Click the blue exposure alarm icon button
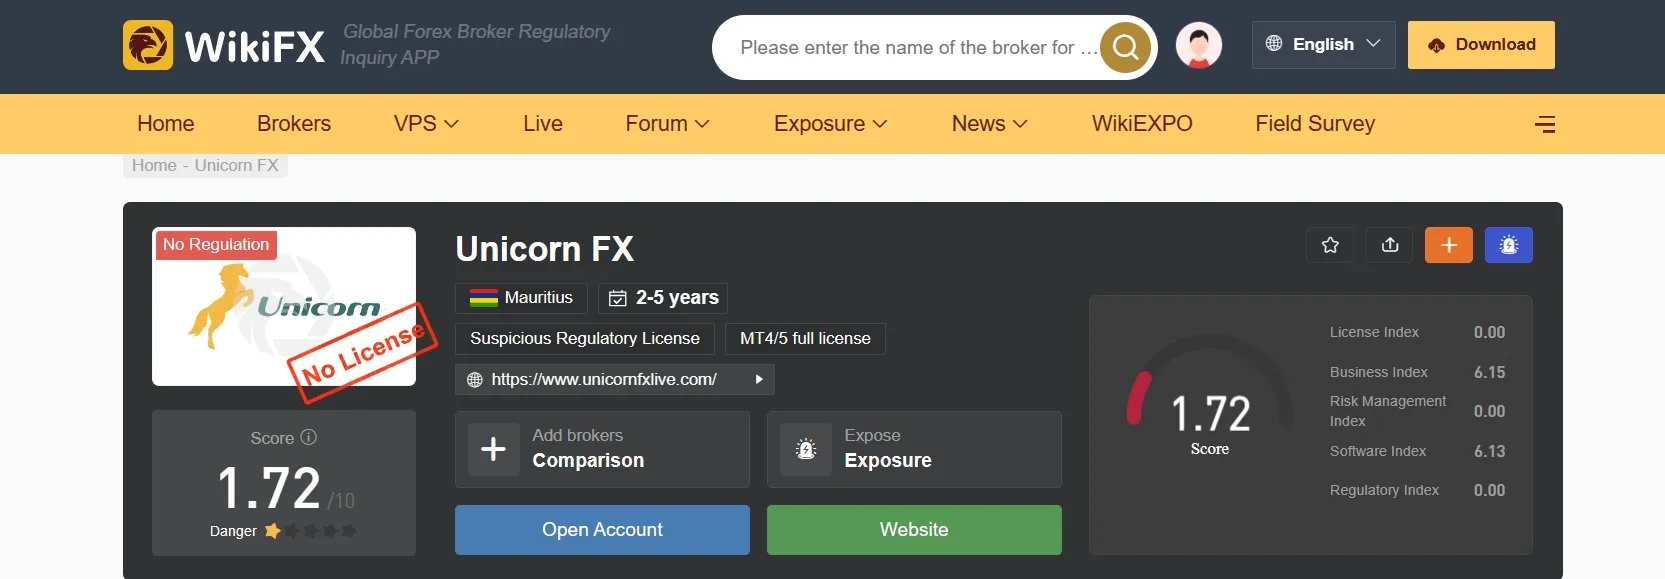This screenshot has width=1665, height=579. click(1509, 245)
